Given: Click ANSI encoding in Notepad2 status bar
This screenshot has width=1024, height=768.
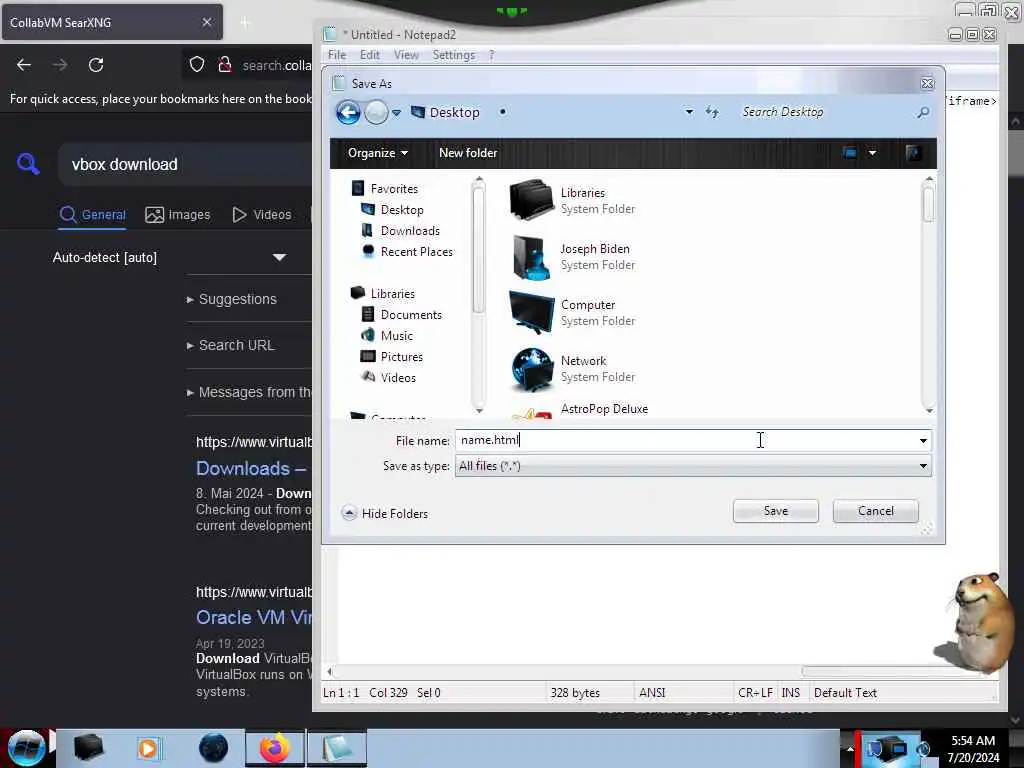Looking at the screenshot, I should 652,692.
